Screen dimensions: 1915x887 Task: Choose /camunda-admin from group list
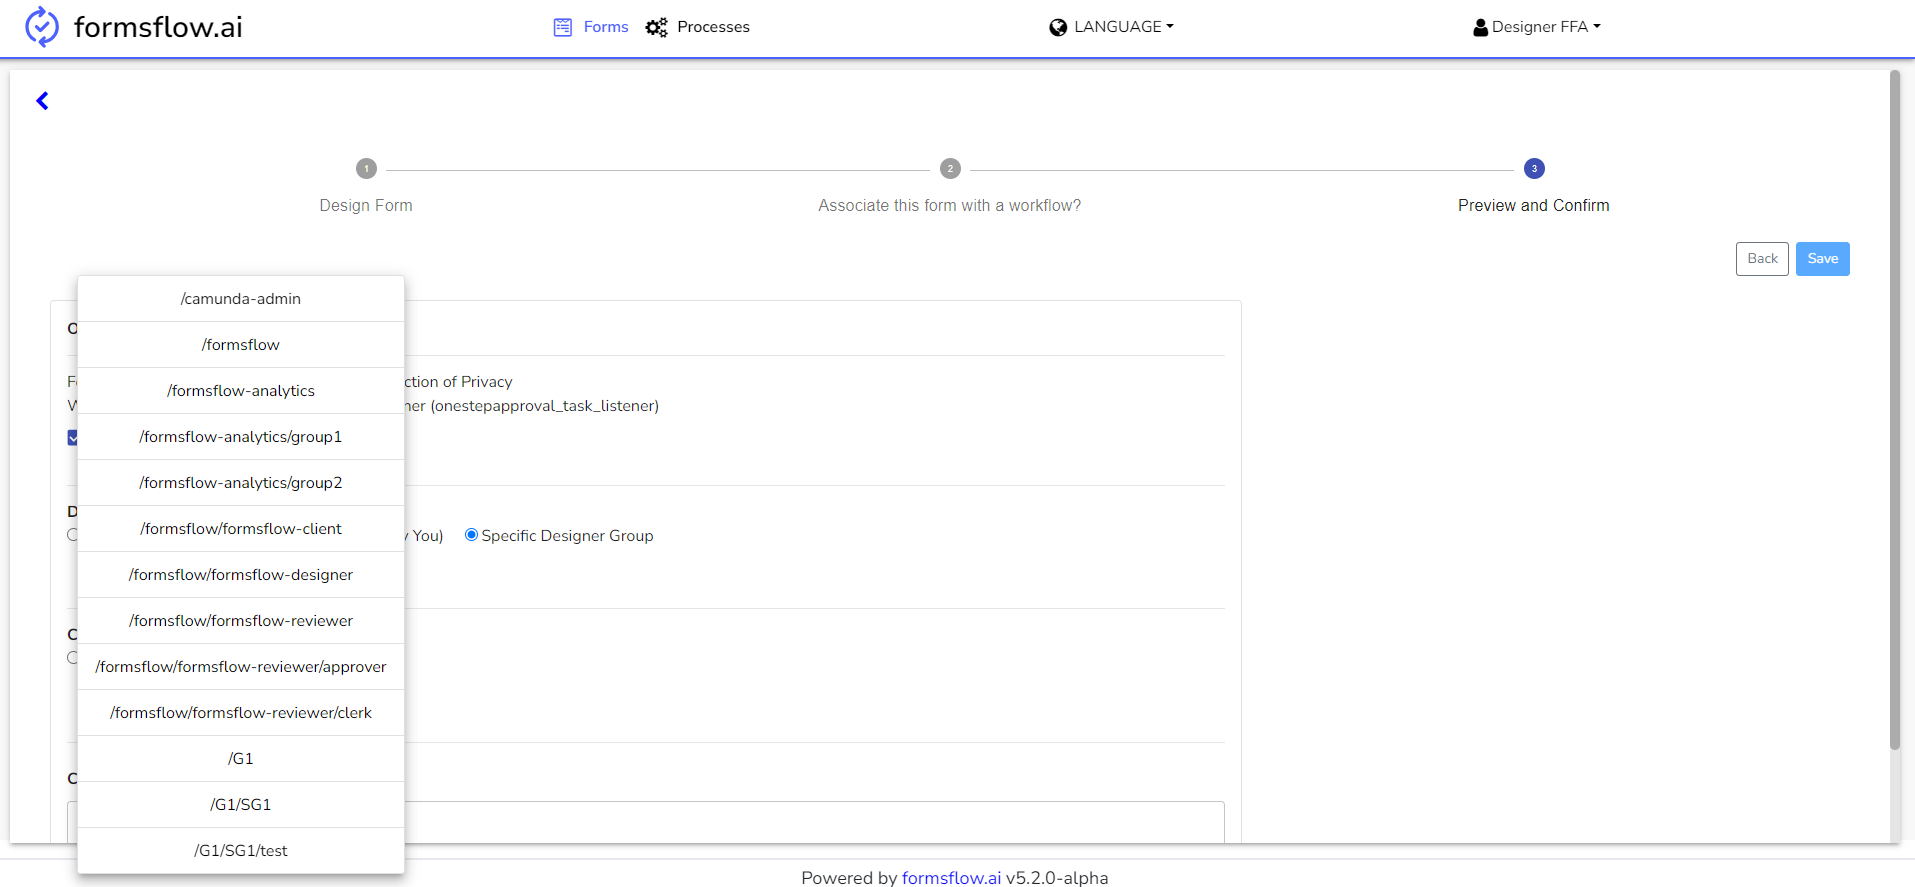click(241, 299)
